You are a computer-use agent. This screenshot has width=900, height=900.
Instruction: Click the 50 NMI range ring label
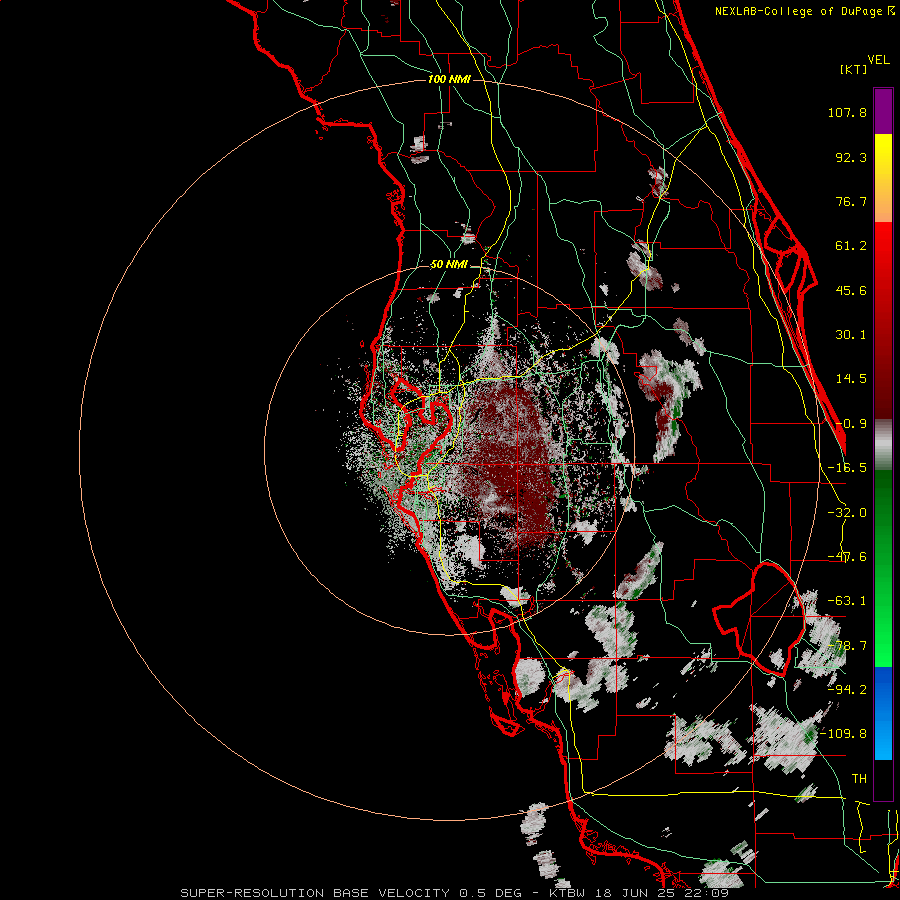coord(449,265)
